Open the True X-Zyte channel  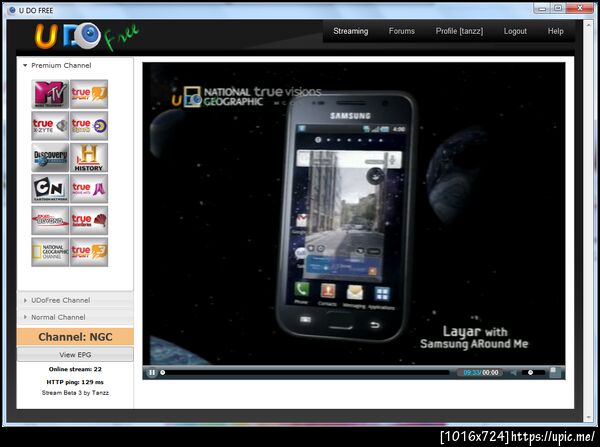point(50,126)
